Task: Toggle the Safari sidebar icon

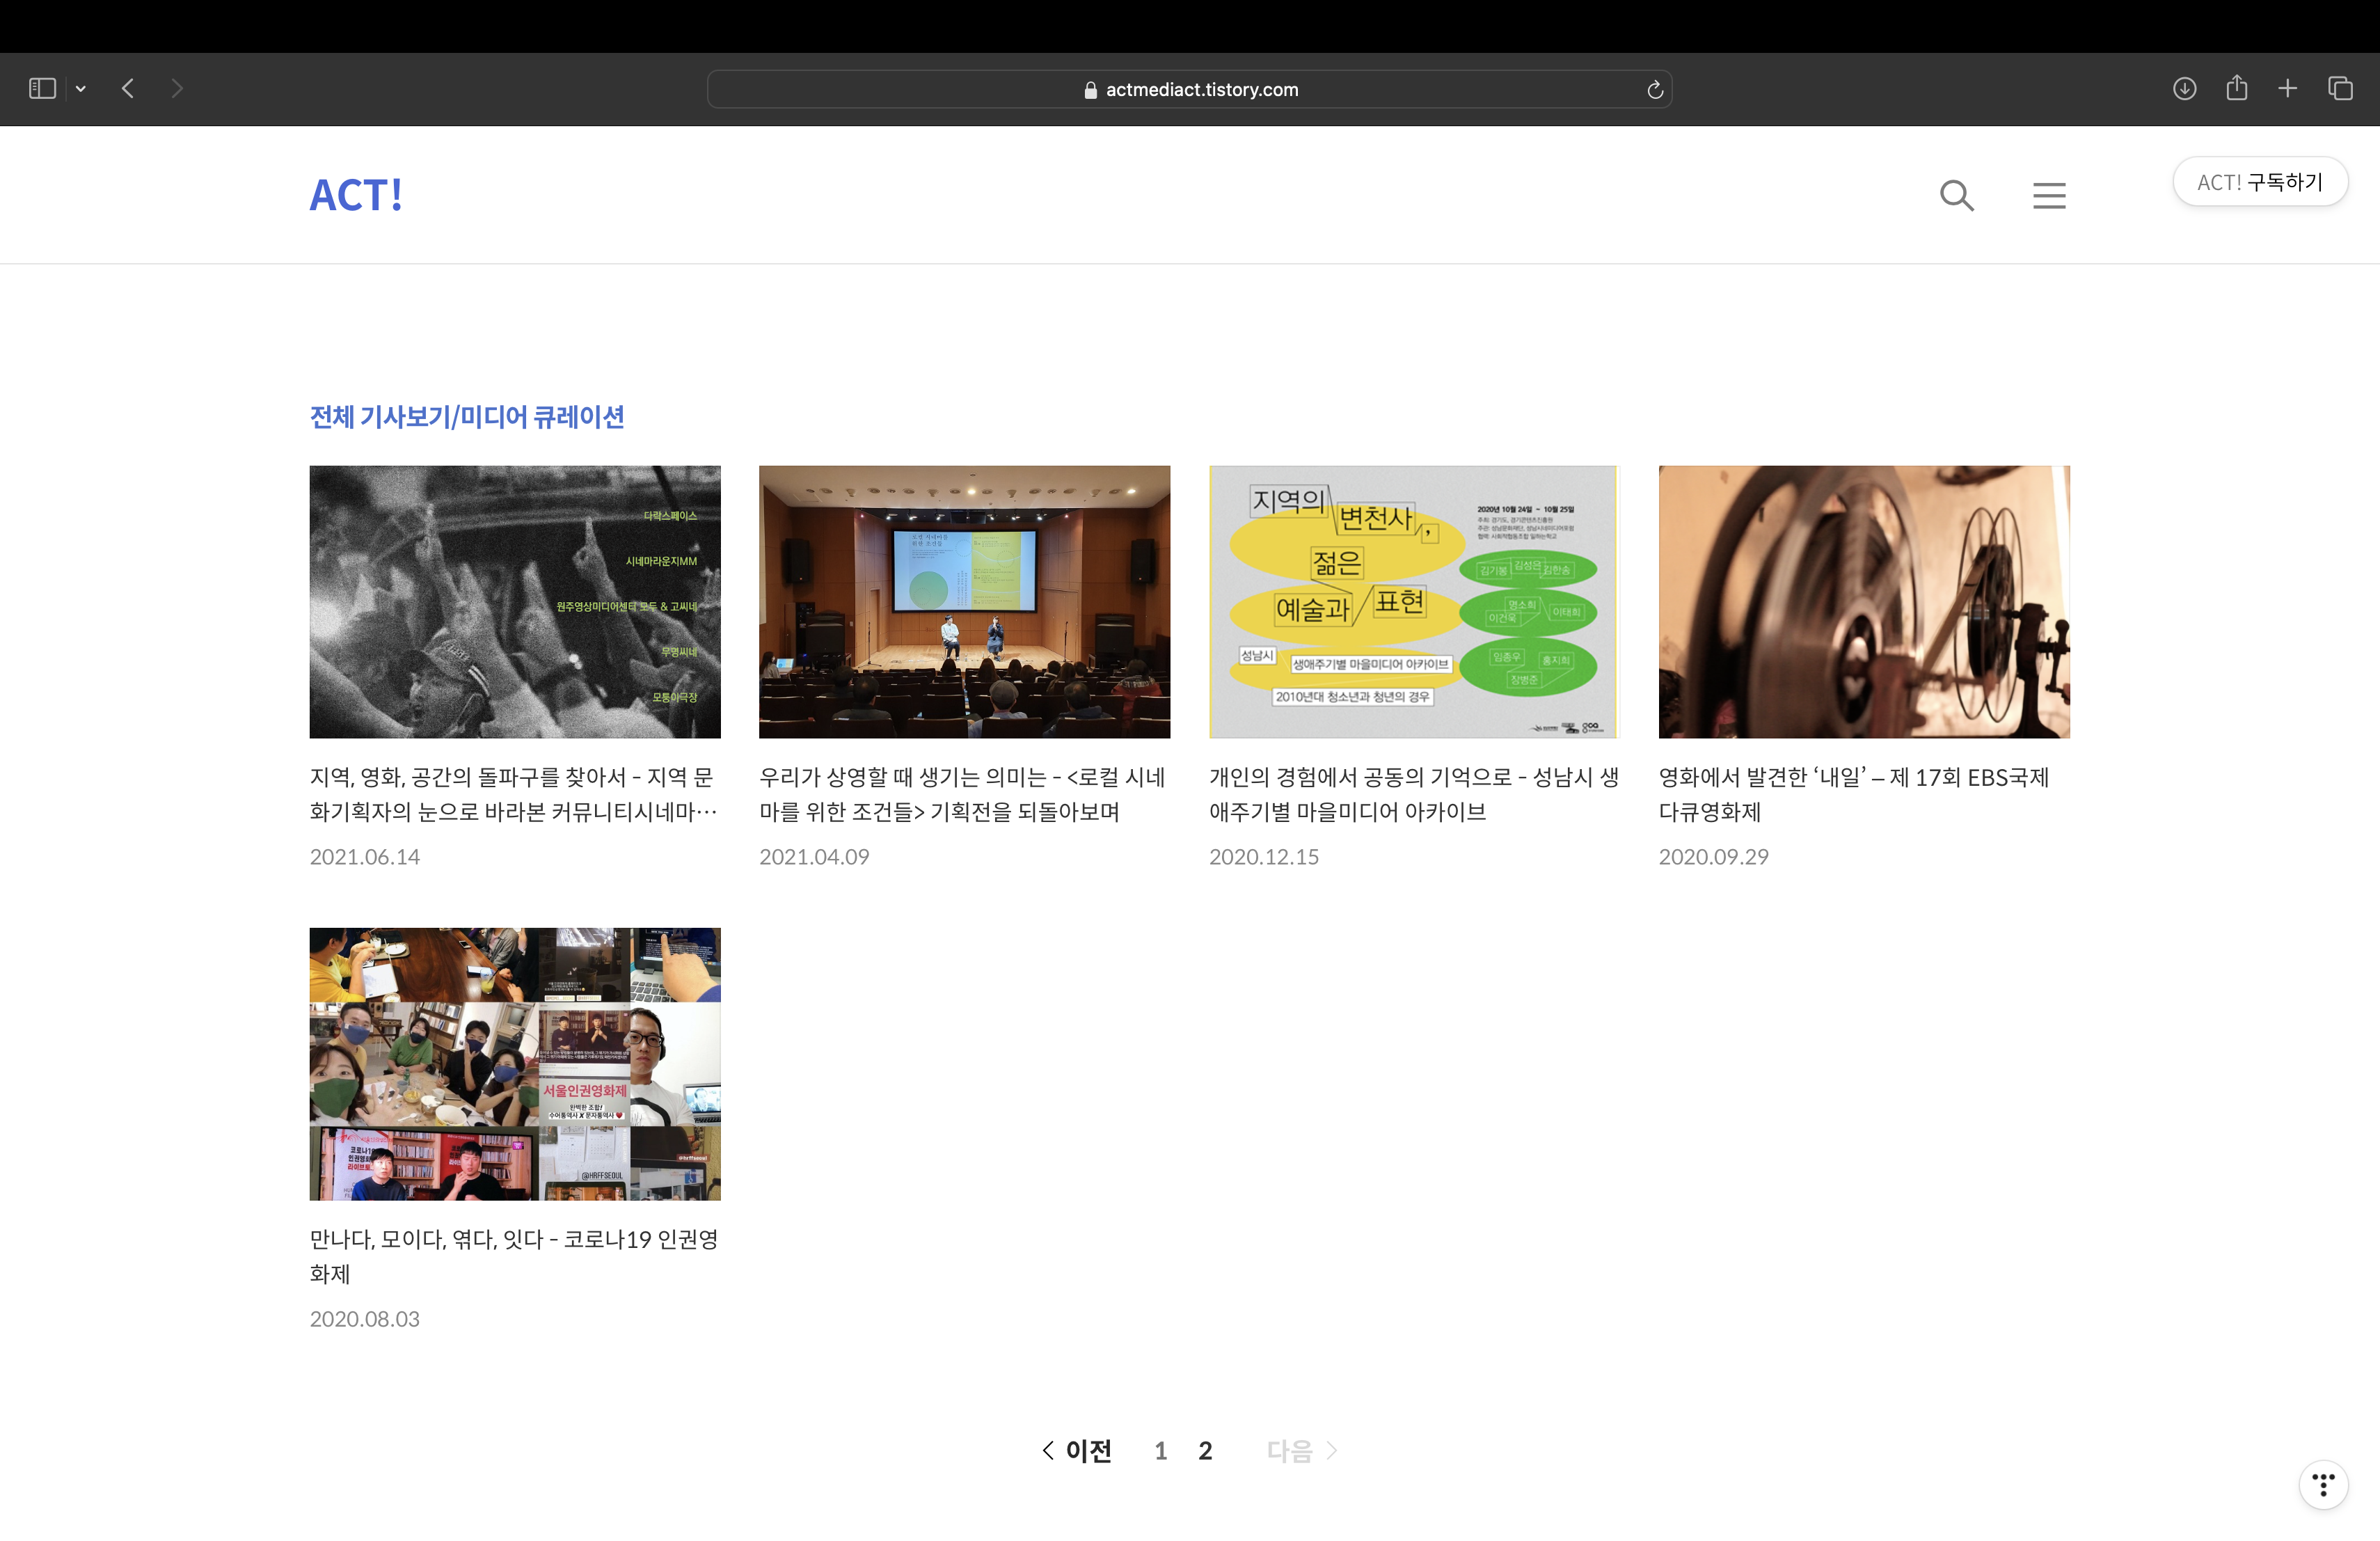Action: coord(42,89)
